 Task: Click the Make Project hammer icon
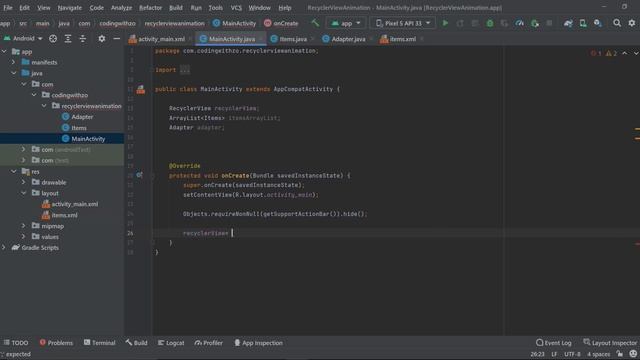[x=315, y=23]
